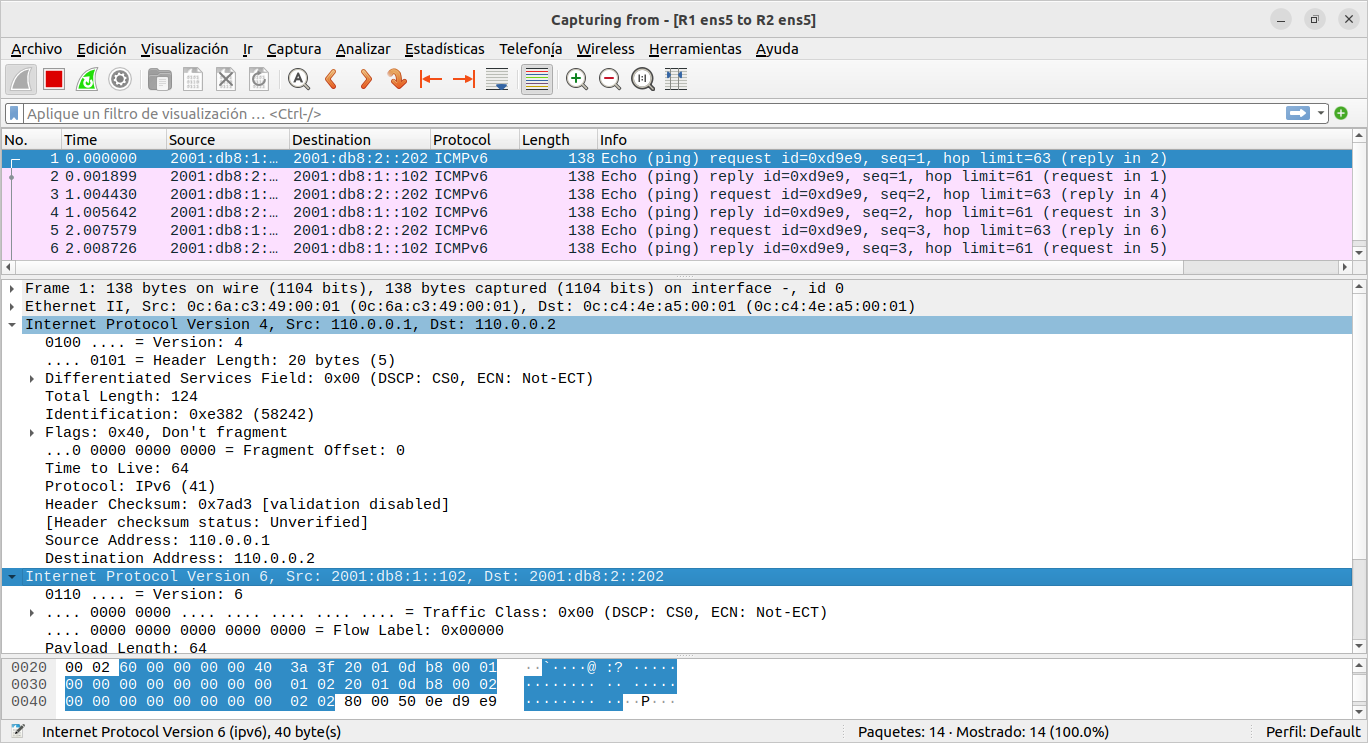Restart the current capture with the green fin icon
1368x743 pixels.
pyautogui.click(x=87, y=79)
